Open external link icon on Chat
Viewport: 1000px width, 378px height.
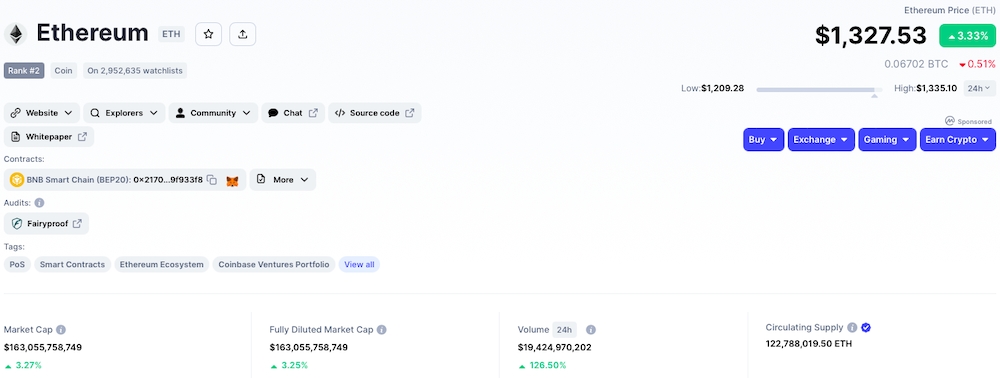click(313, 113)
